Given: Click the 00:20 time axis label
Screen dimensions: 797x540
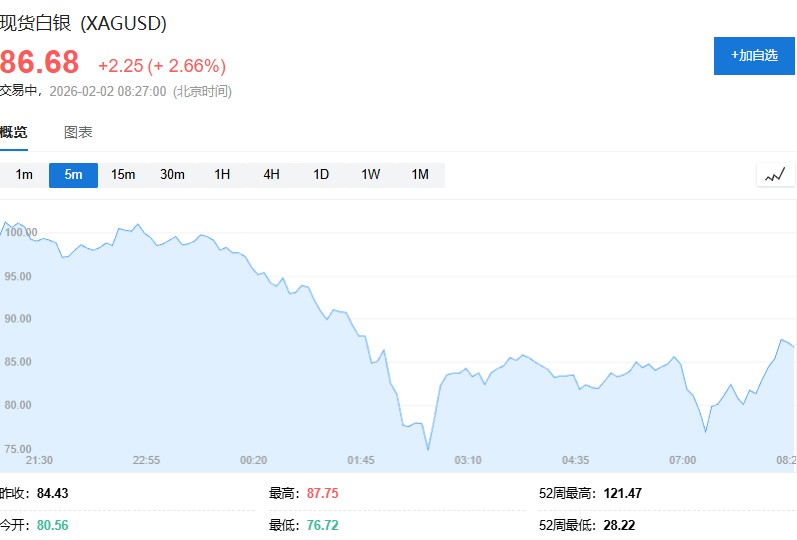Looking at the screenshot, I should point(253,460).
